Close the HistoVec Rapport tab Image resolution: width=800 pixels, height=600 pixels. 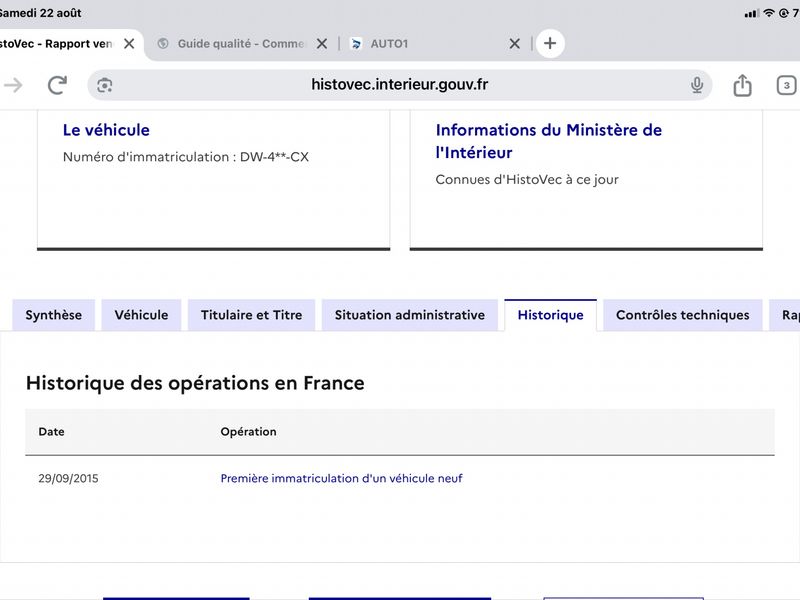coord(129,44)
